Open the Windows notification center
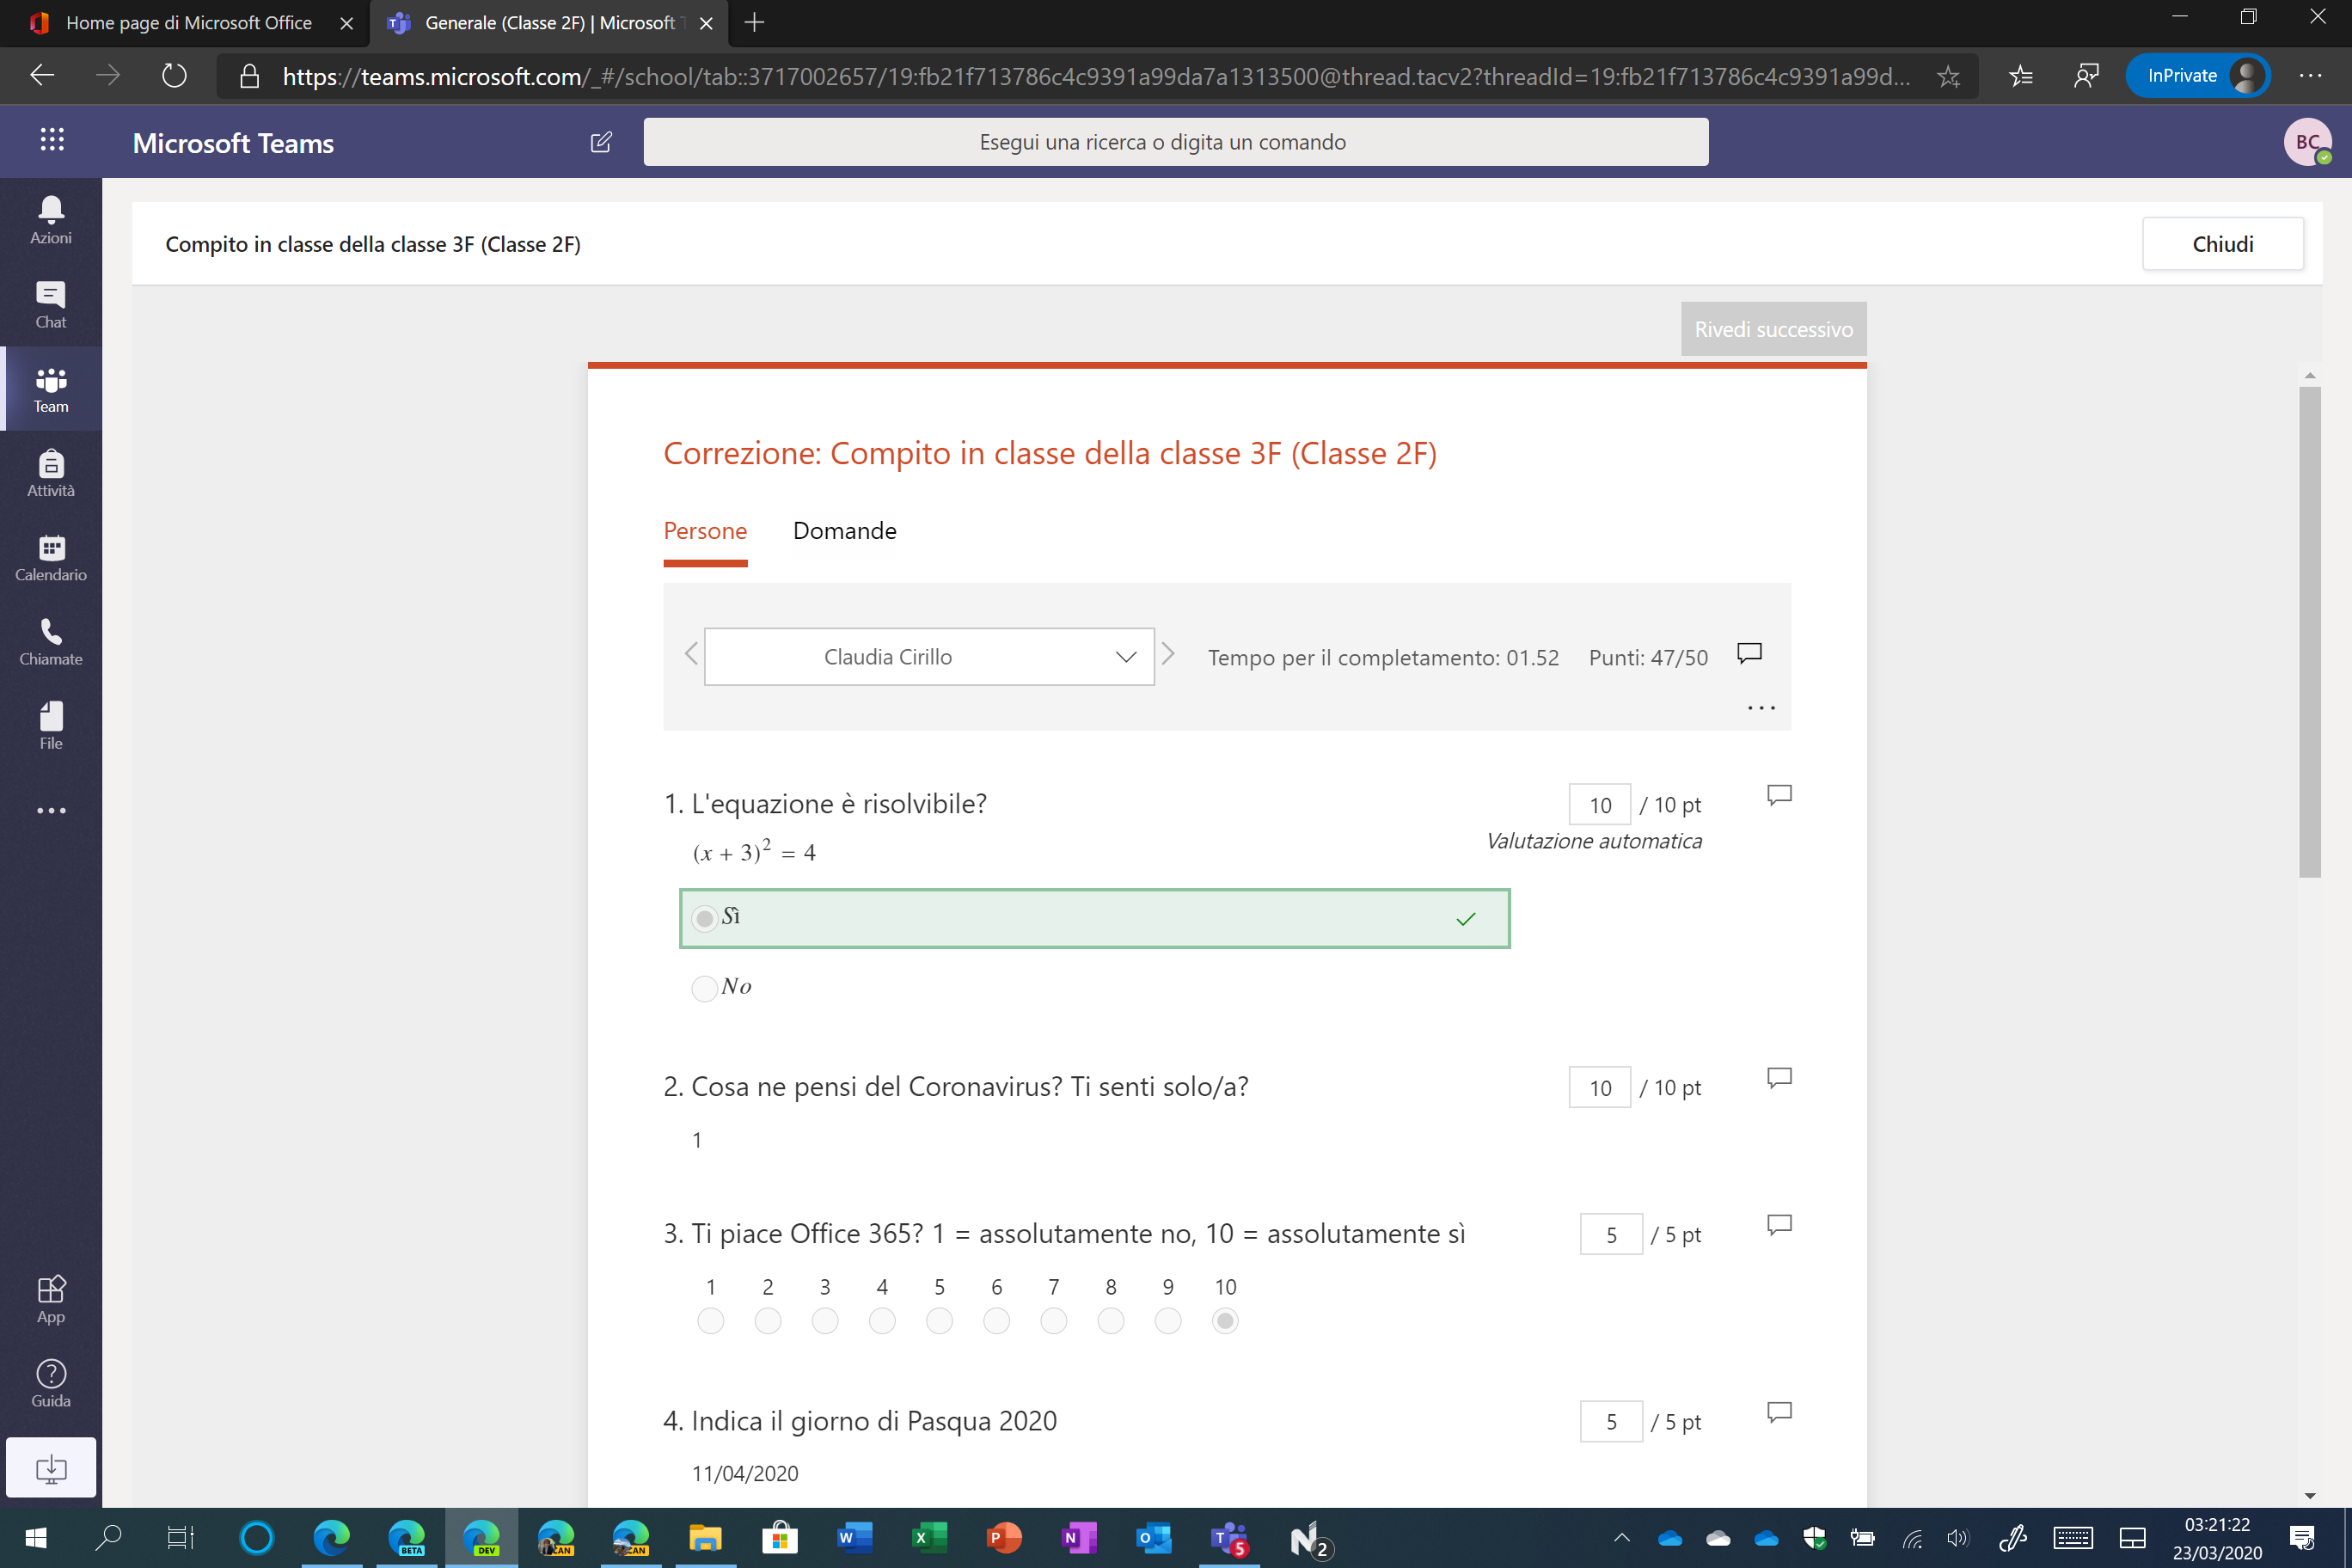 [x=2303, y=1538]
